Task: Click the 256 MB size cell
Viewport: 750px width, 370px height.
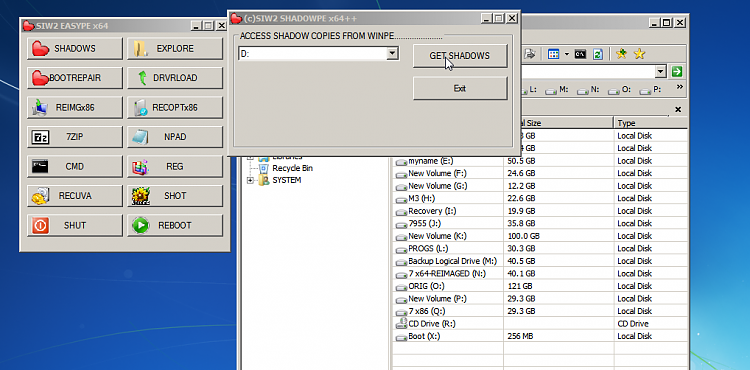Action: pos(520,337)
